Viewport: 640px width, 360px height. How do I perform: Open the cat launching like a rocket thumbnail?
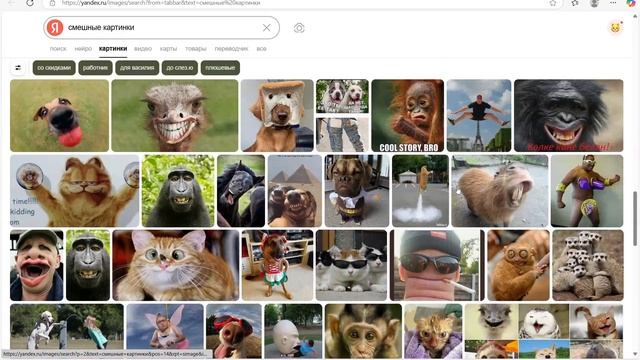(x=420, y=191)
